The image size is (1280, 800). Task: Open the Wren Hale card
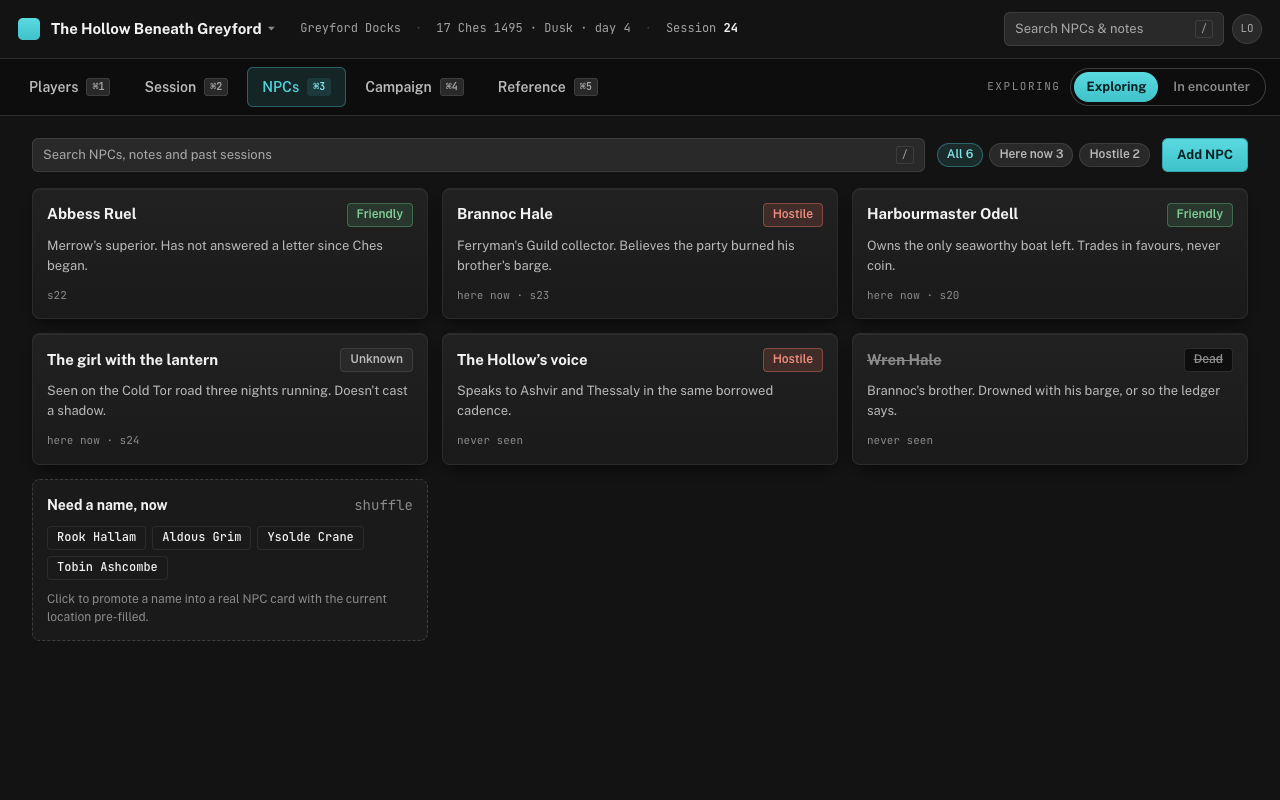1050,399
